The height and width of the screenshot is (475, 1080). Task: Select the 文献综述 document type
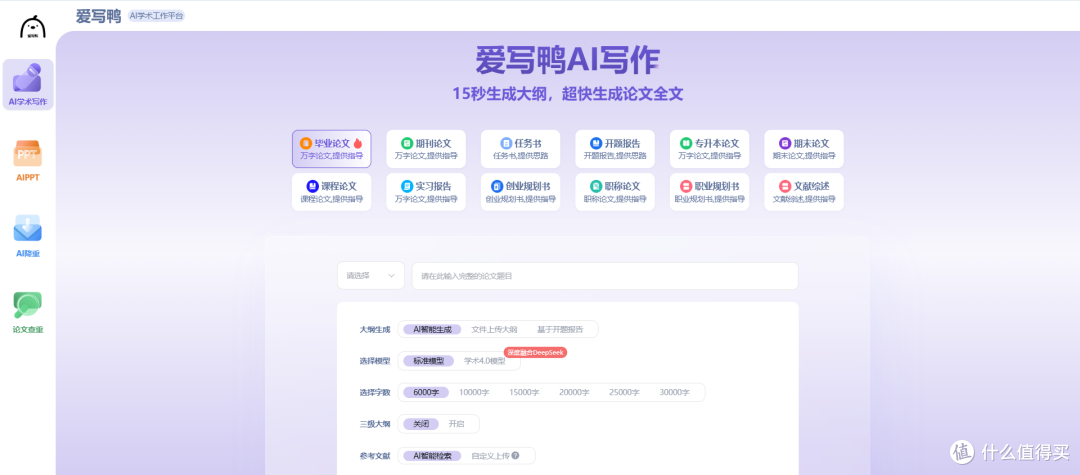[x=804, y=191]
